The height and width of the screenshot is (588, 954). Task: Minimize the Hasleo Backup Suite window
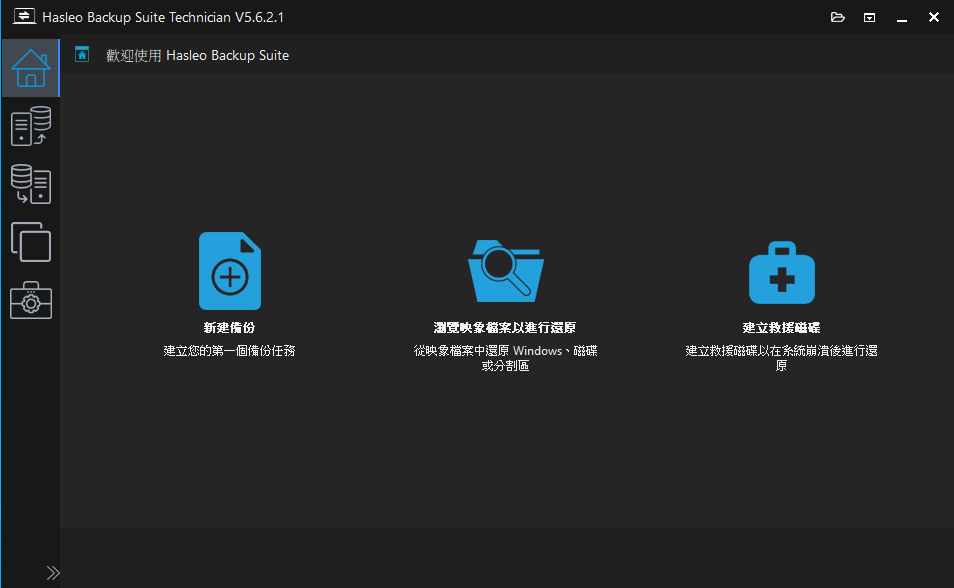[x=902, y=17]
